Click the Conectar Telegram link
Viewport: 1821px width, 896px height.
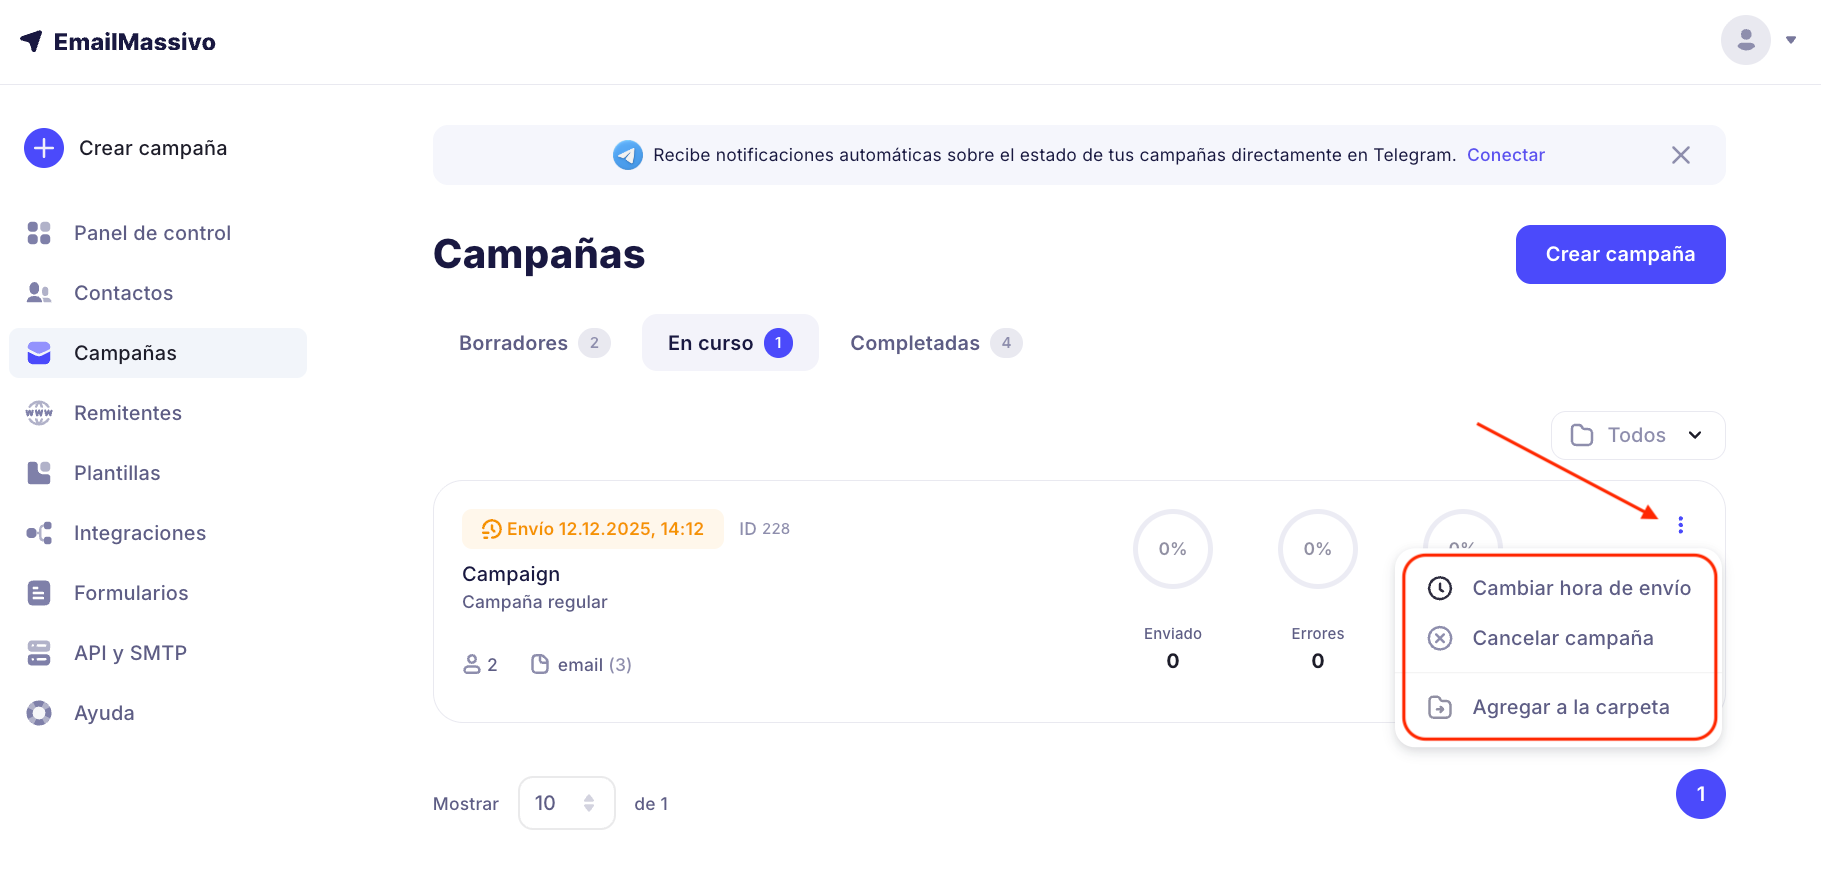(1505, 155)
